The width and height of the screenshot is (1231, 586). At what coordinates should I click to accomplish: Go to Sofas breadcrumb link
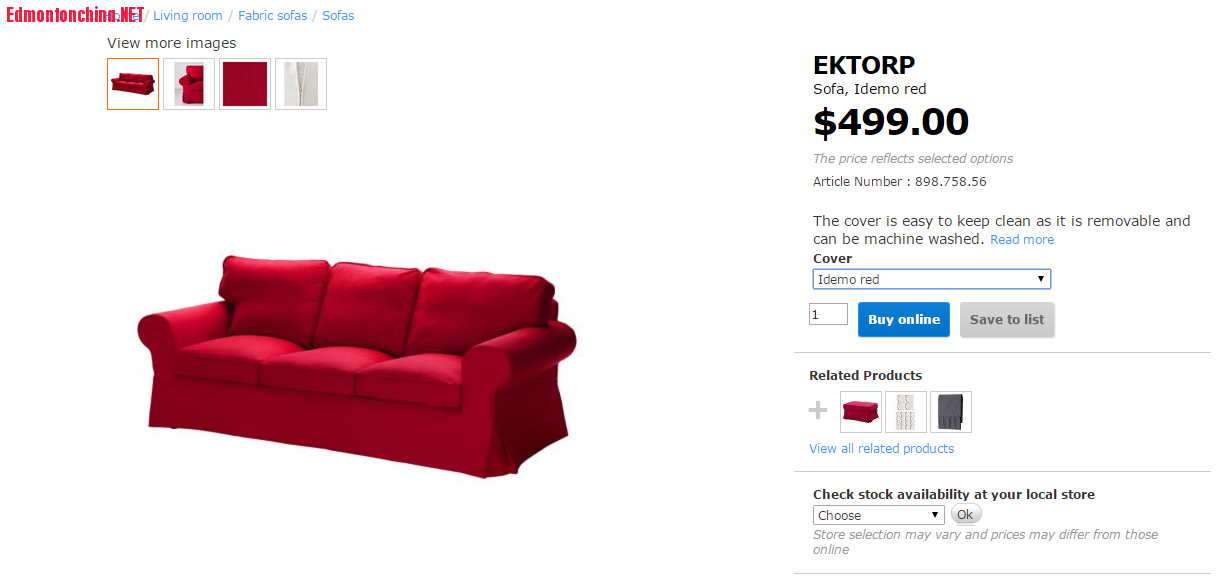click(338, 16)
